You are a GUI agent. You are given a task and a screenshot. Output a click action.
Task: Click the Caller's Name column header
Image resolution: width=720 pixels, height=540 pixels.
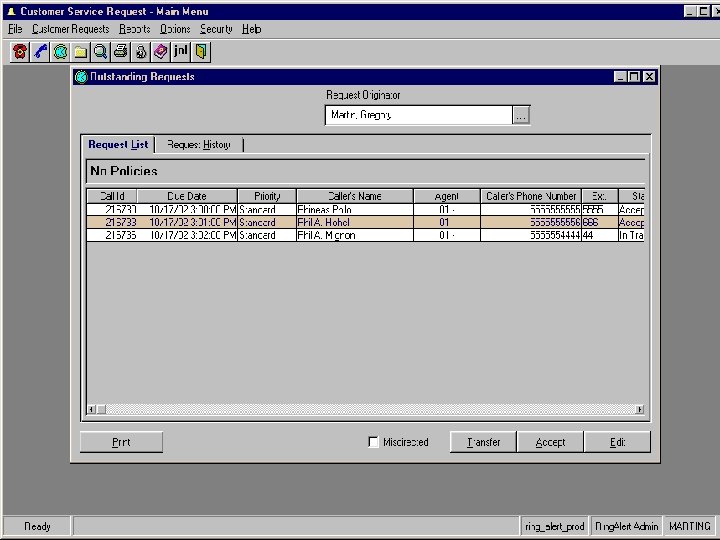pos(355,196)
